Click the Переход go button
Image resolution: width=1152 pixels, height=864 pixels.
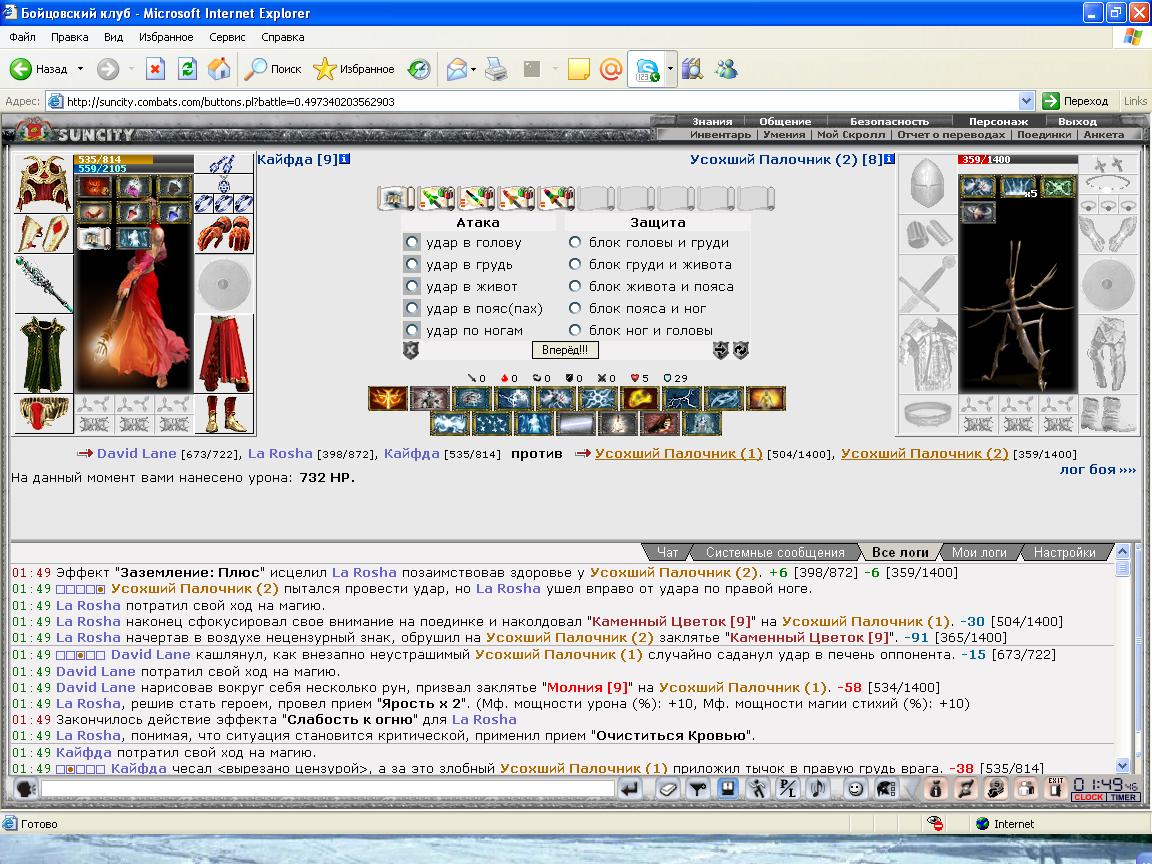point(1076,101)
